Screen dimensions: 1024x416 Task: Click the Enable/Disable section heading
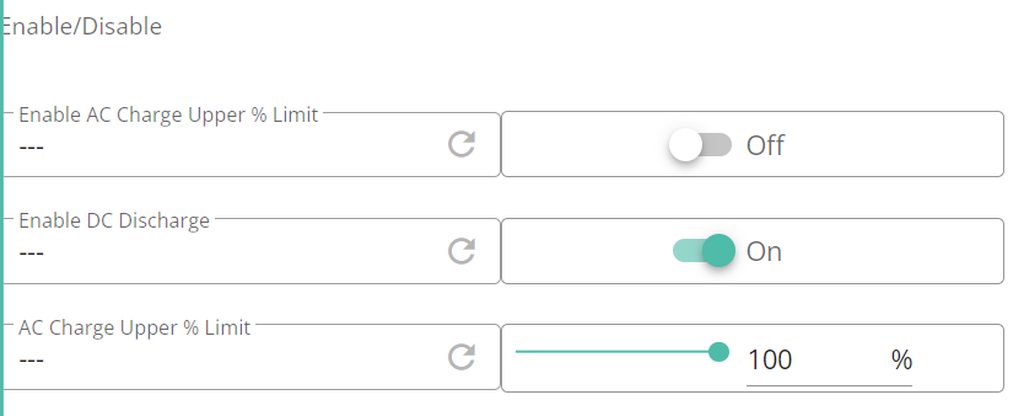(82, 27)
